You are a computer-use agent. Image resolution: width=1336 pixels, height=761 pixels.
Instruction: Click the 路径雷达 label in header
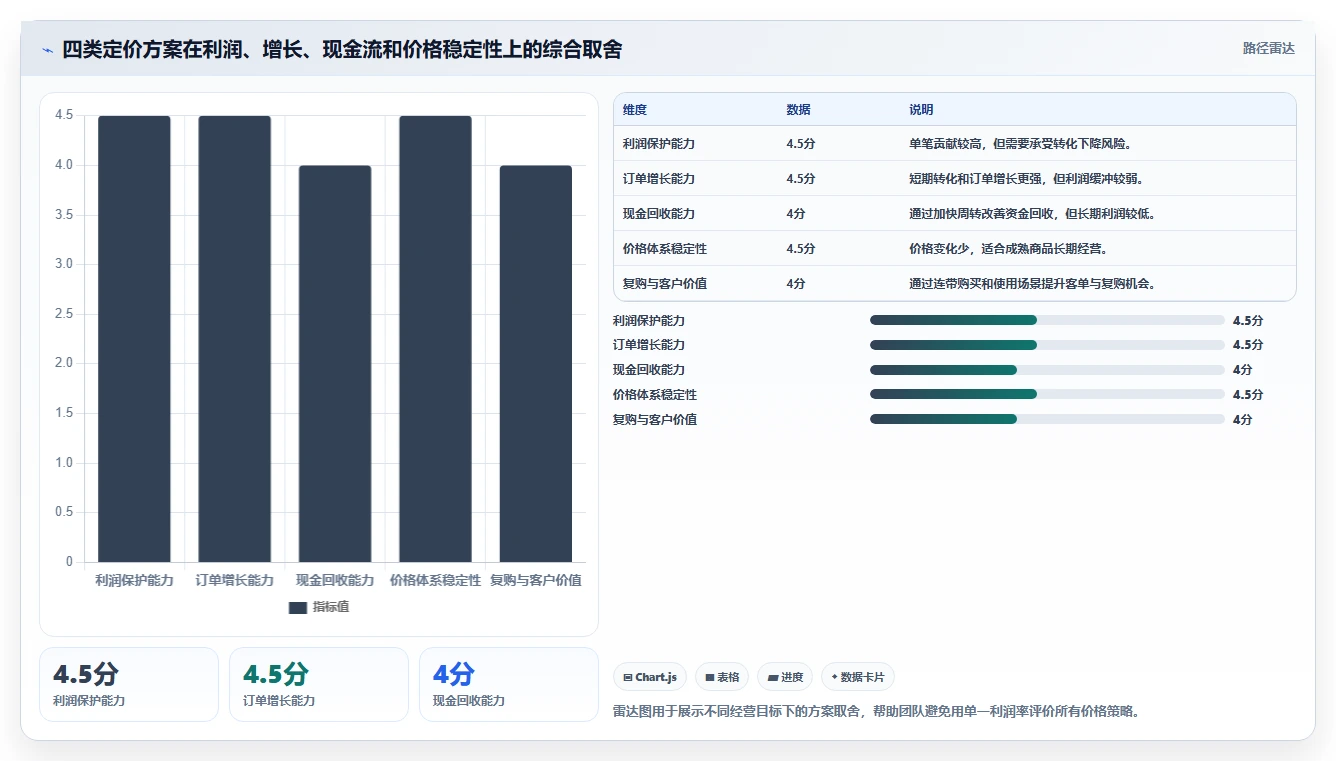click(x=1268, y=48)
